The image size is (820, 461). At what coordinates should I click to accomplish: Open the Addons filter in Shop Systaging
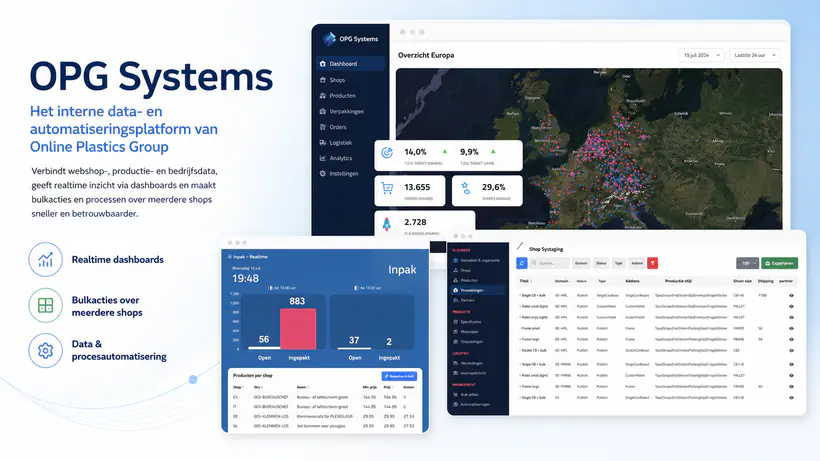[636, 263]
